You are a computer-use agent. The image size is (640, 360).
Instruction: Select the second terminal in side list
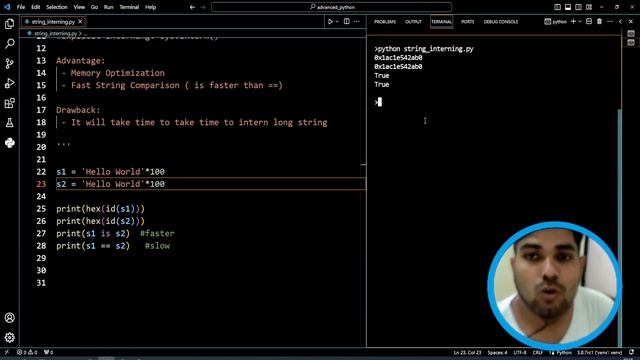tap(631, 42)
